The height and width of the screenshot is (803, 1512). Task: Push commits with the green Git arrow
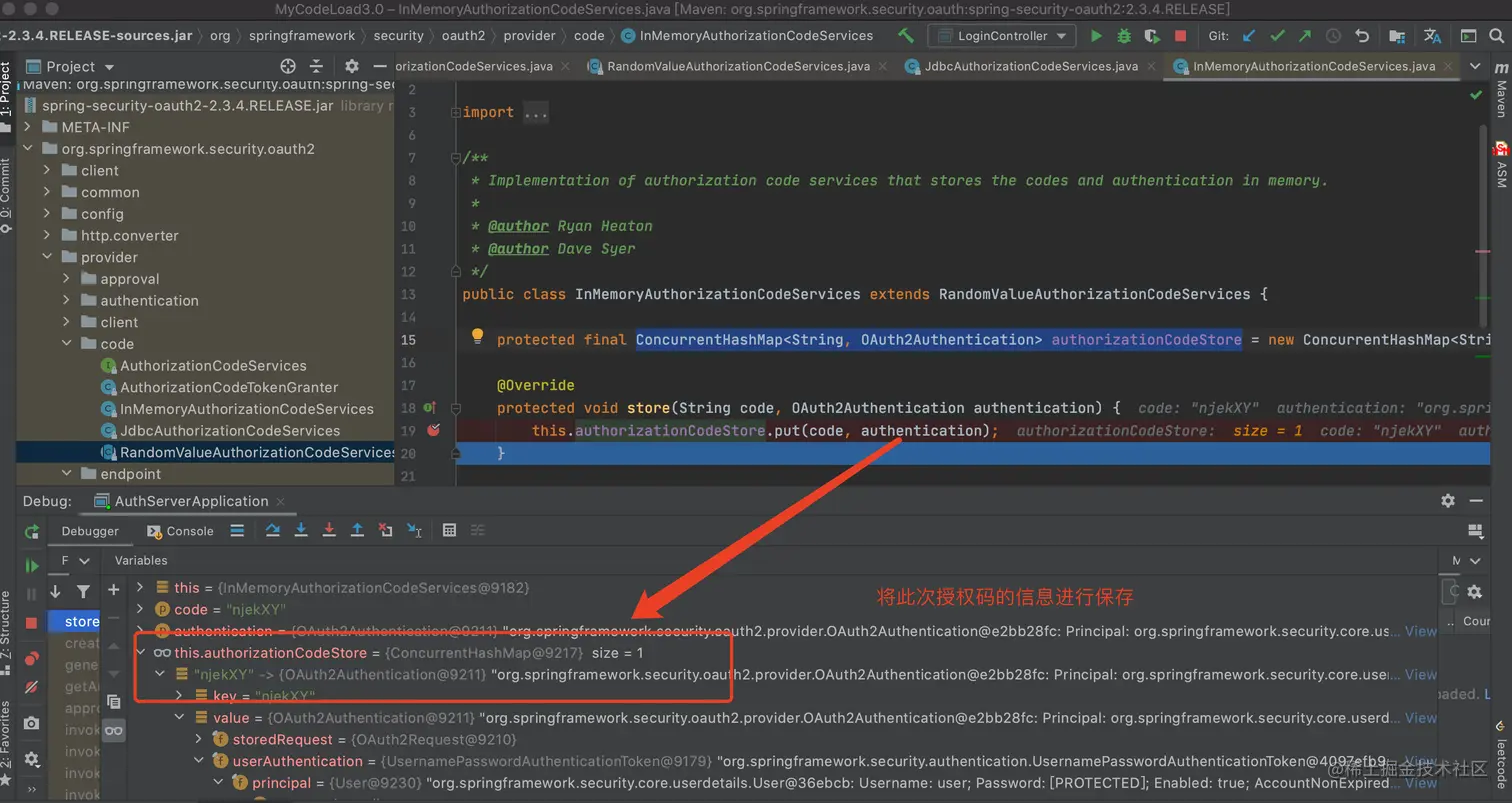(x=1305, y=35)
